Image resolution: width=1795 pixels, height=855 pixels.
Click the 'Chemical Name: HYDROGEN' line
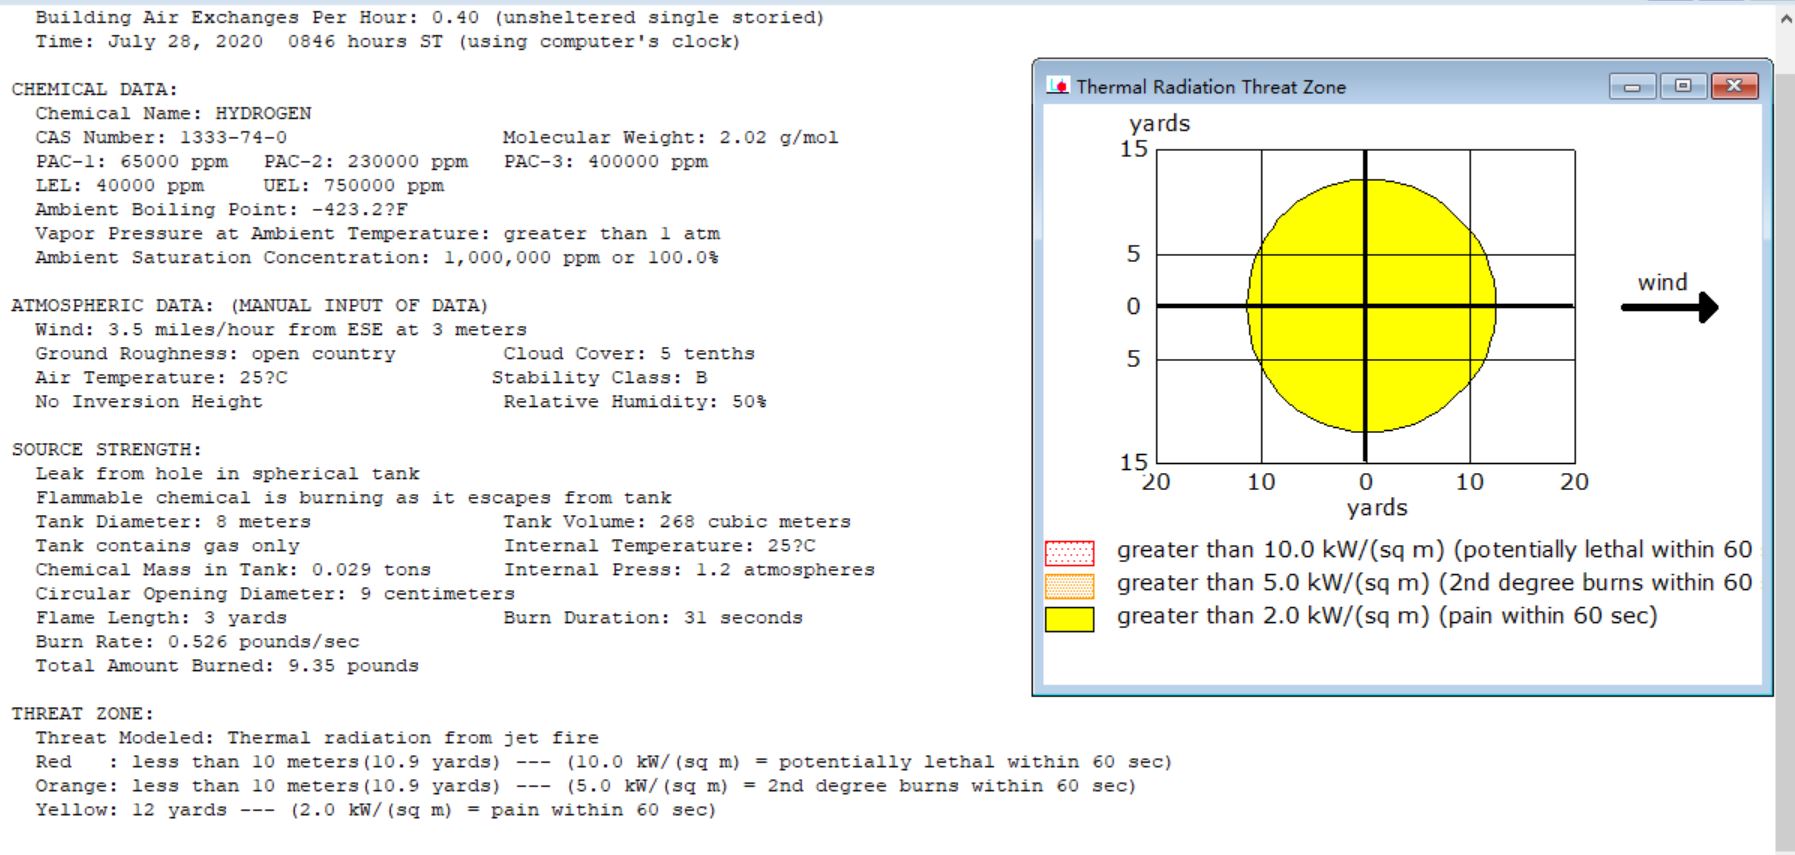point(173,113)
